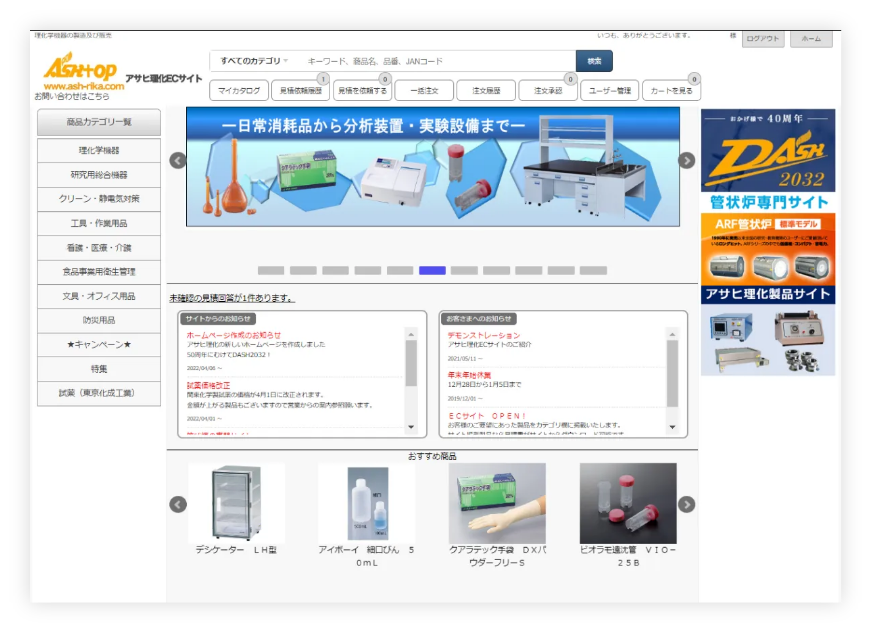Select 試薬(東京化成工業) category
The image size is (872, 633).
coord(99,393)
